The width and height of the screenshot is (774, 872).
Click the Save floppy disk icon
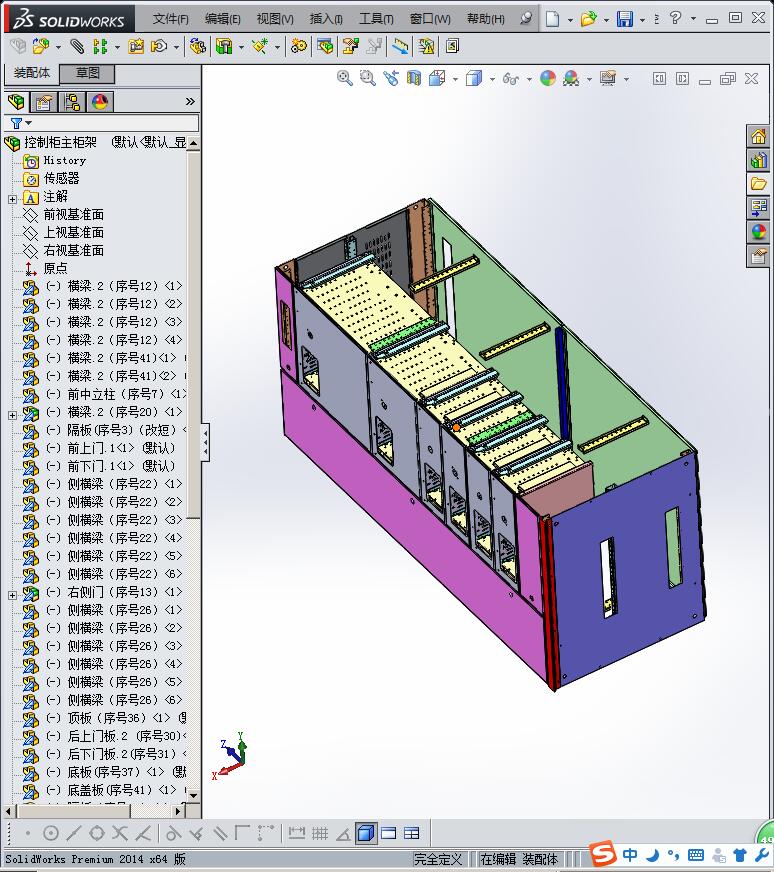click(625, 19)
